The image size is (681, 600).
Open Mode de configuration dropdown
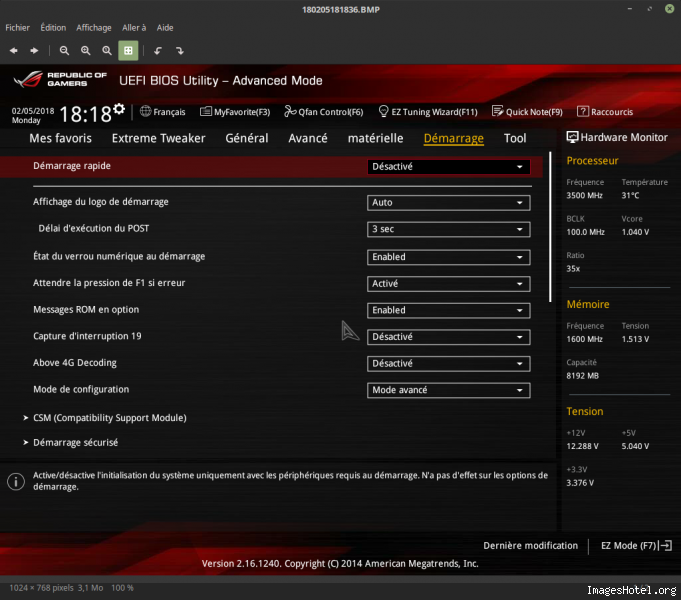click(448, 390)
